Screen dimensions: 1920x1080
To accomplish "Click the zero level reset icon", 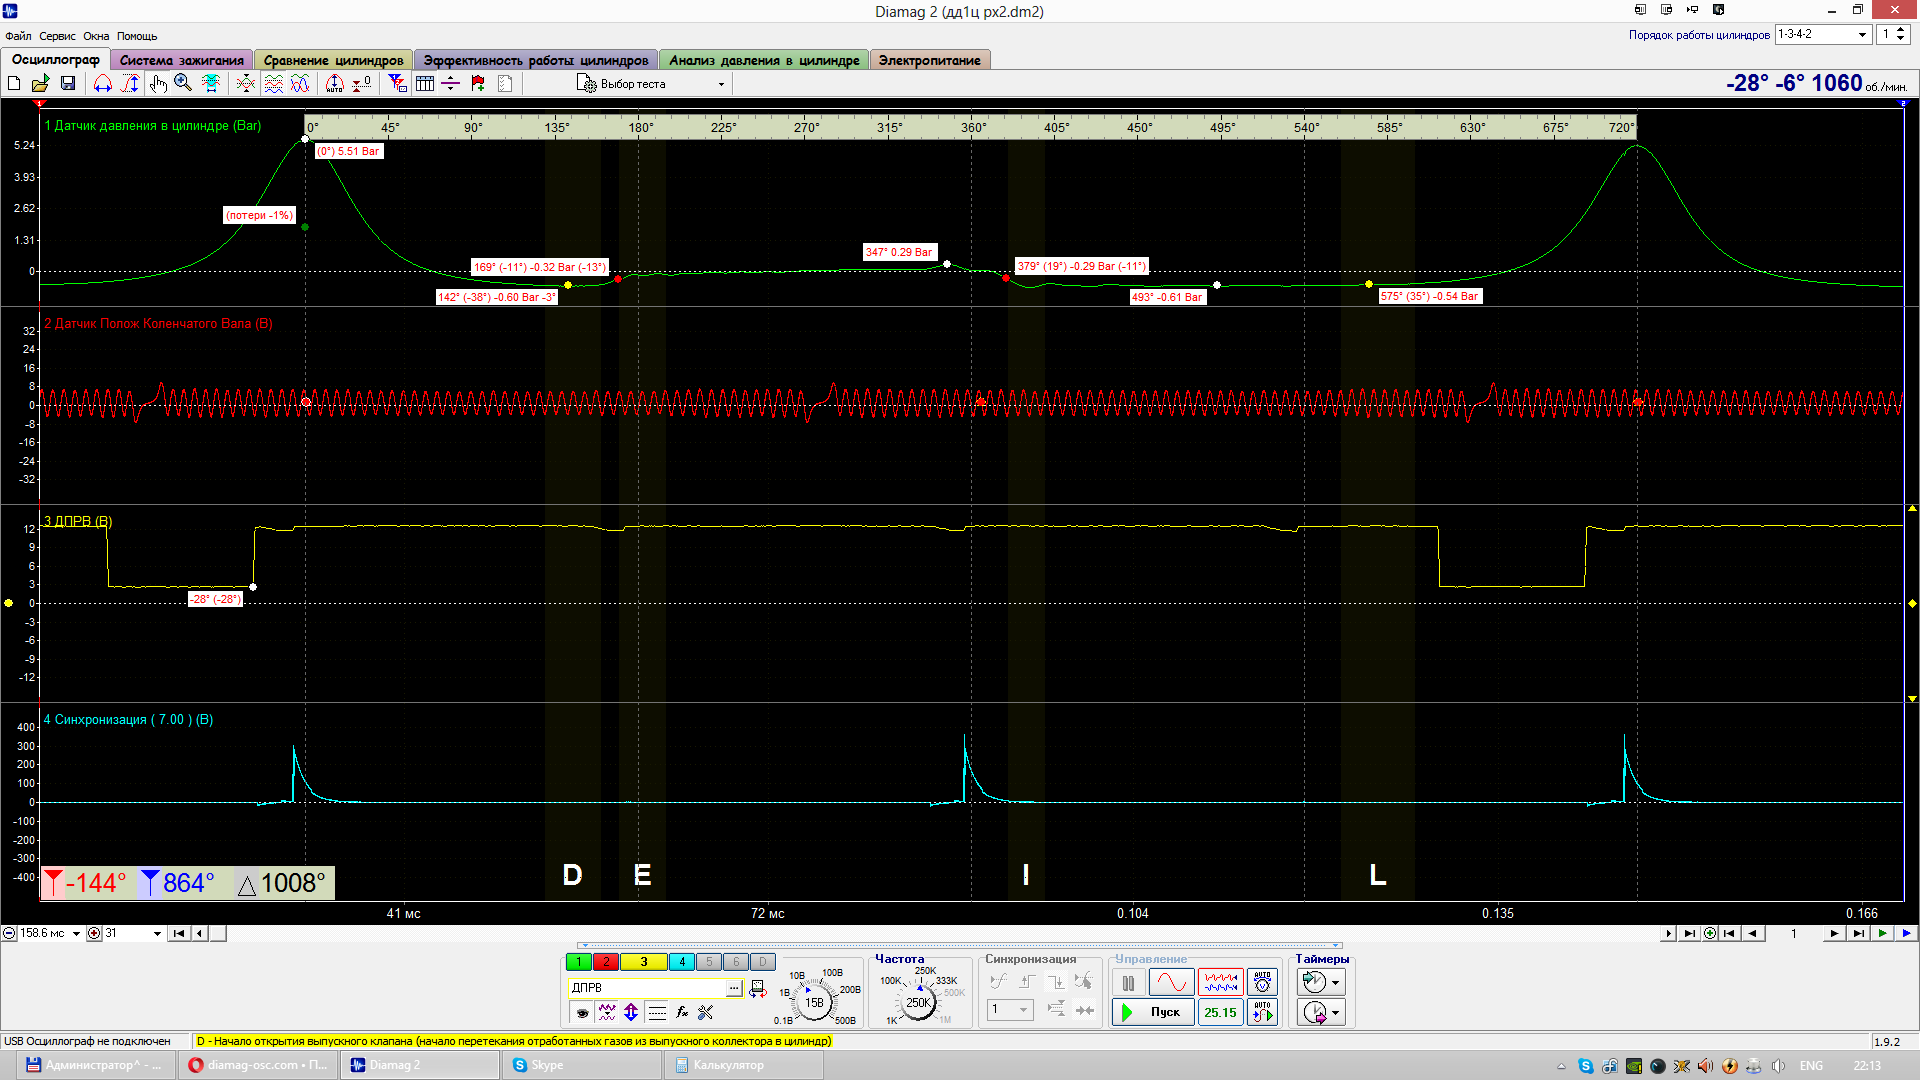I will pyautogui.click(x=362, y=84).
